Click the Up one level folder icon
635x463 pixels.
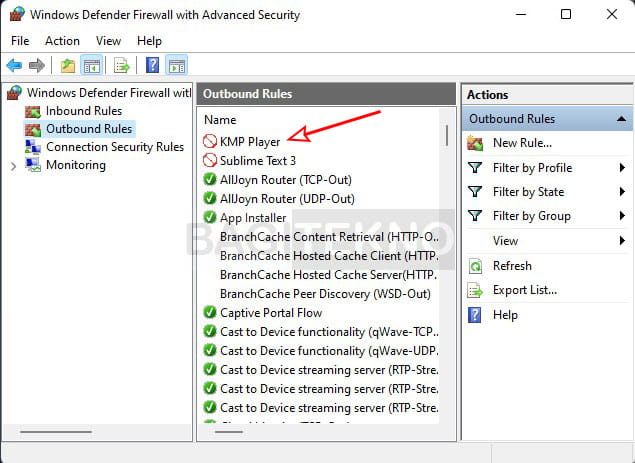tap(68, 65)
